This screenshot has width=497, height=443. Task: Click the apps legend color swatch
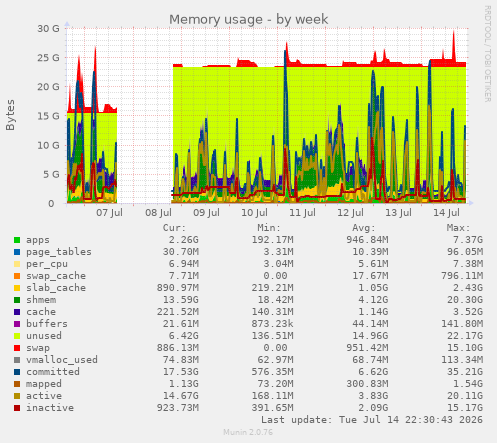click(17, 240)
